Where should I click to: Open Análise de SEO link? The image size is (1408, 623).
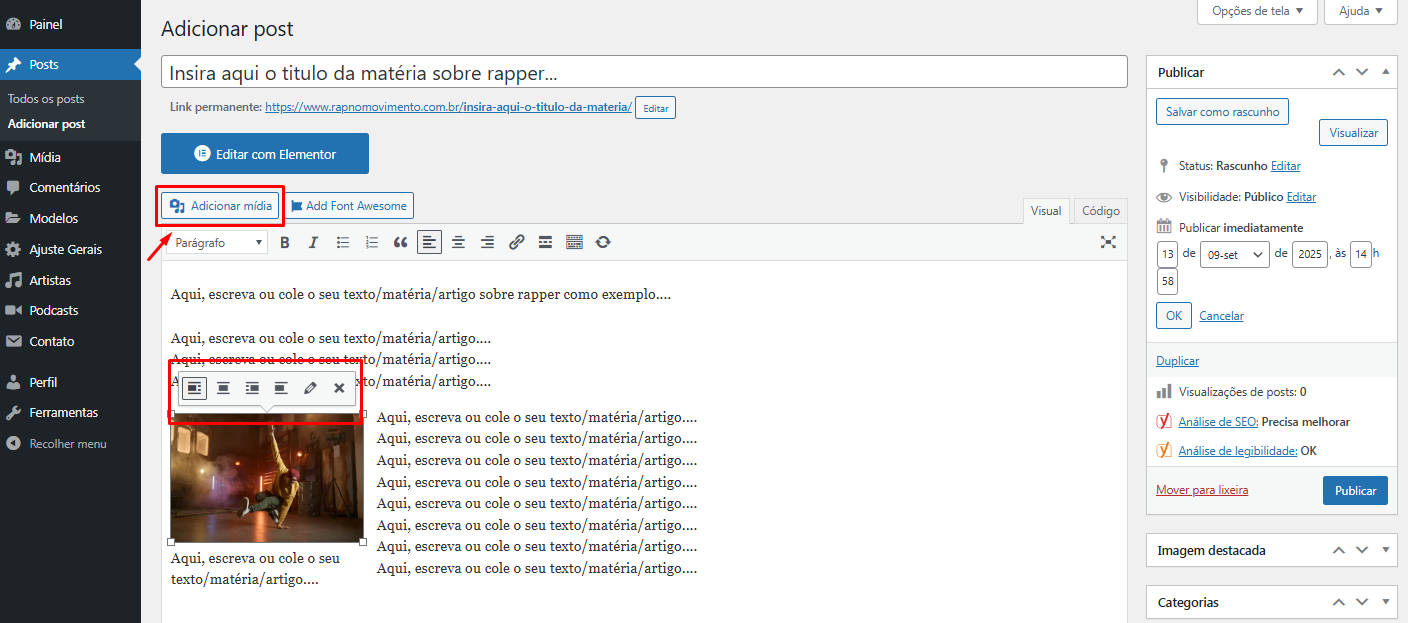pos(1218,422)
